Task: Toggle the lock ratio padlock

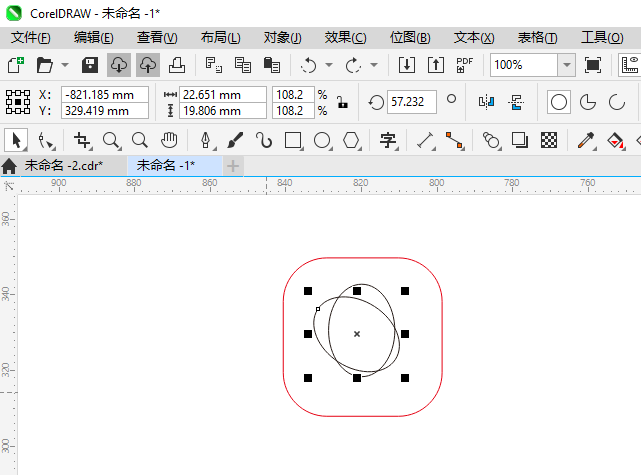Action: click(342, 102)
